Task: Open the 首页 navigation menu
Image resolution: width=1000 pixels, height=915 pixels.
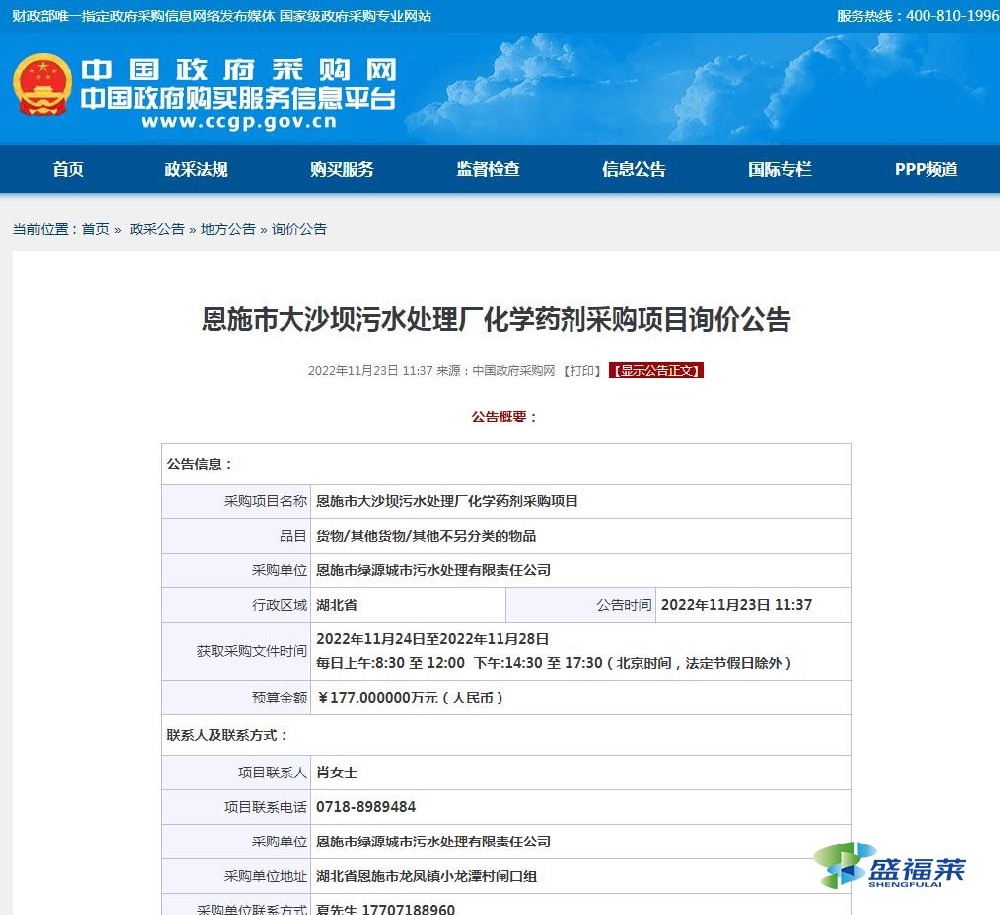Action: 66,169
